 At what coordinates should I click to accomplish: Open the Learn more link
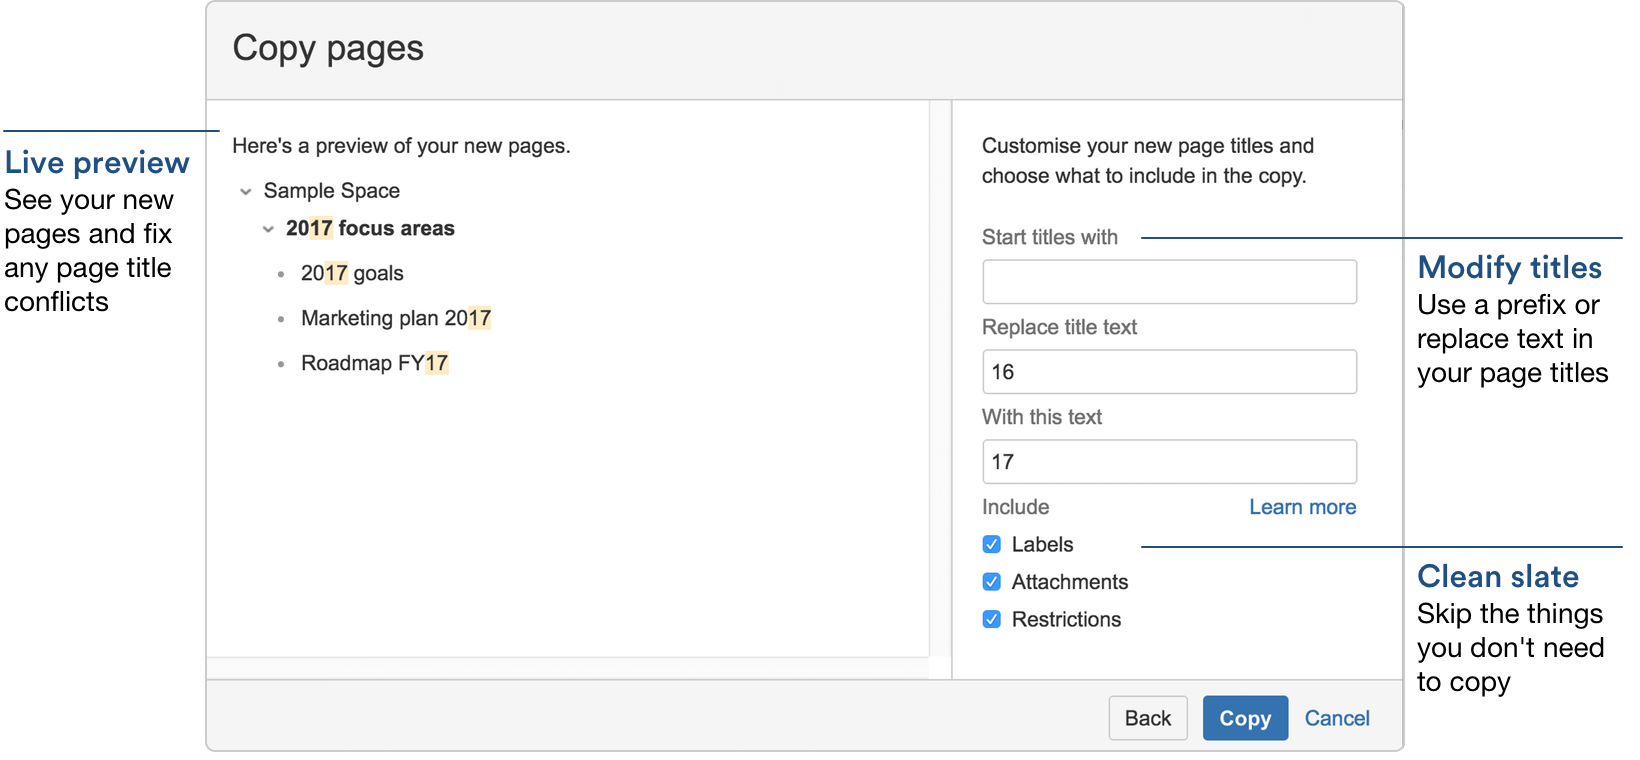pyautogui.click(x=1302, y=507)
